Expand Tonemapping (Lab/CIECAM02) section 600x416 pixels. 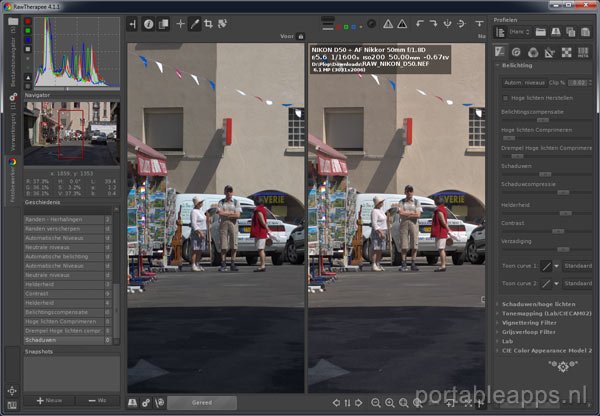[x=546, y=313]
